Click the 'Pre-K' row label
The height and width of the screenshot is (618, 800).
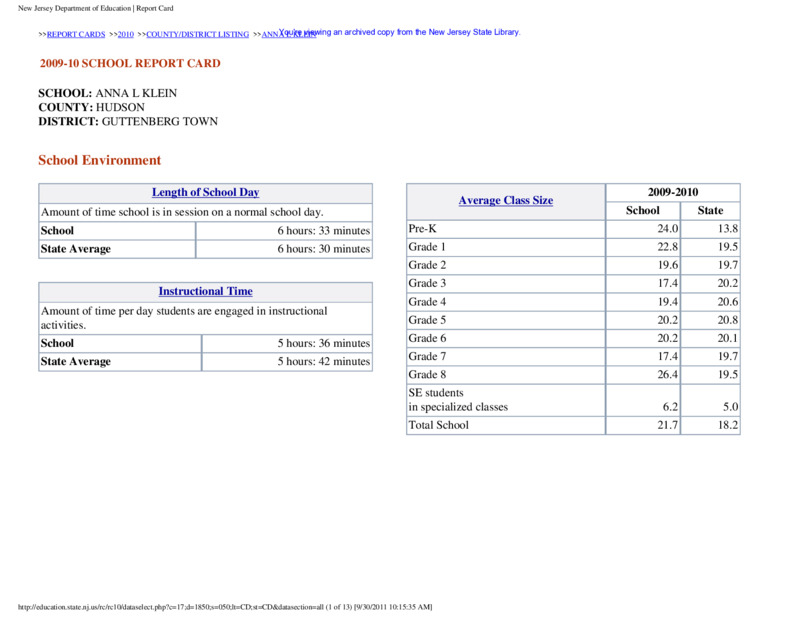422,229
